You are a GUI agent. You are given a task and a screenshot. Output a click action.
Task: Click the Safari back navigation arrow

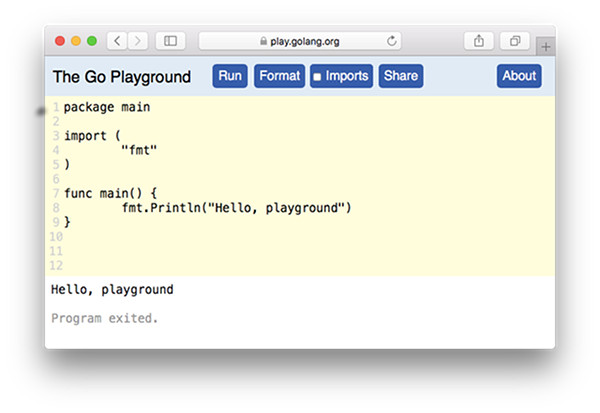click(x=117, y=41)
